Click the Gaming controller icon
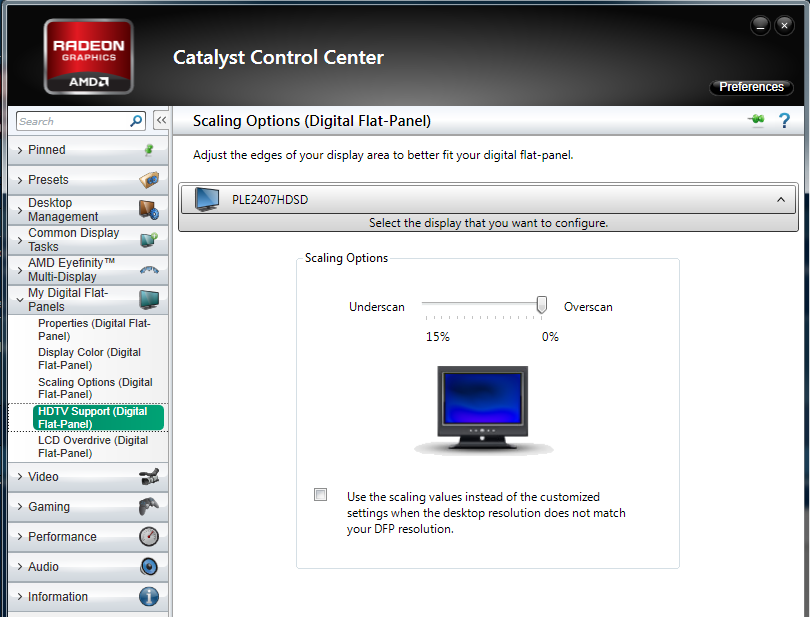The height and width of the screenshot is (617, 810). click(149, 507)
